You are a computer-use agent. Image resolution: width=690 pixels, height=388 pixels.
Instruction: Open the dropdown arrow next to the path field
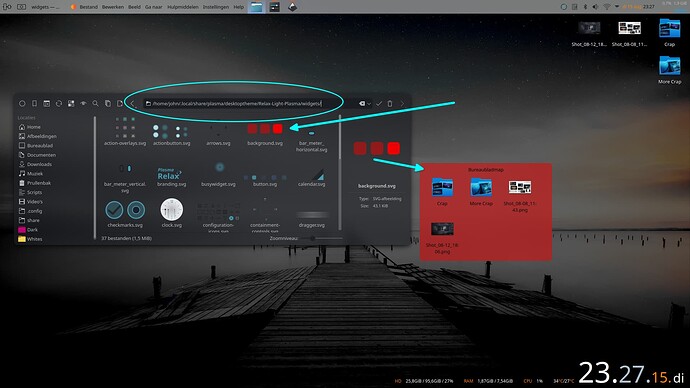[x=369, y=104]
